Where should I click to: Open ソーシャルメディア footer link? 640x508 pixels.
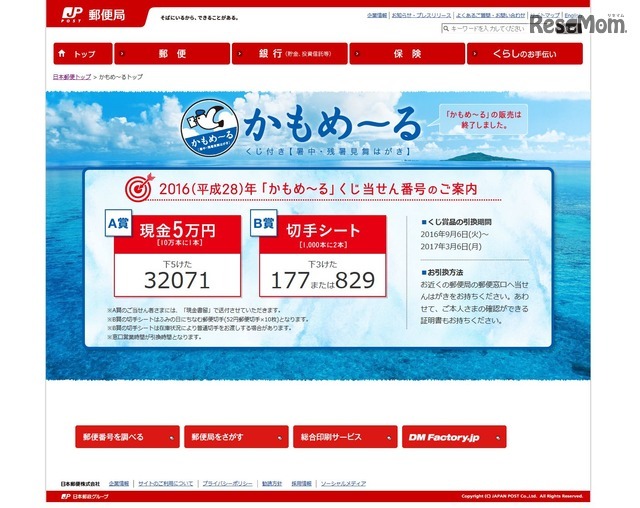coord(343,484)
